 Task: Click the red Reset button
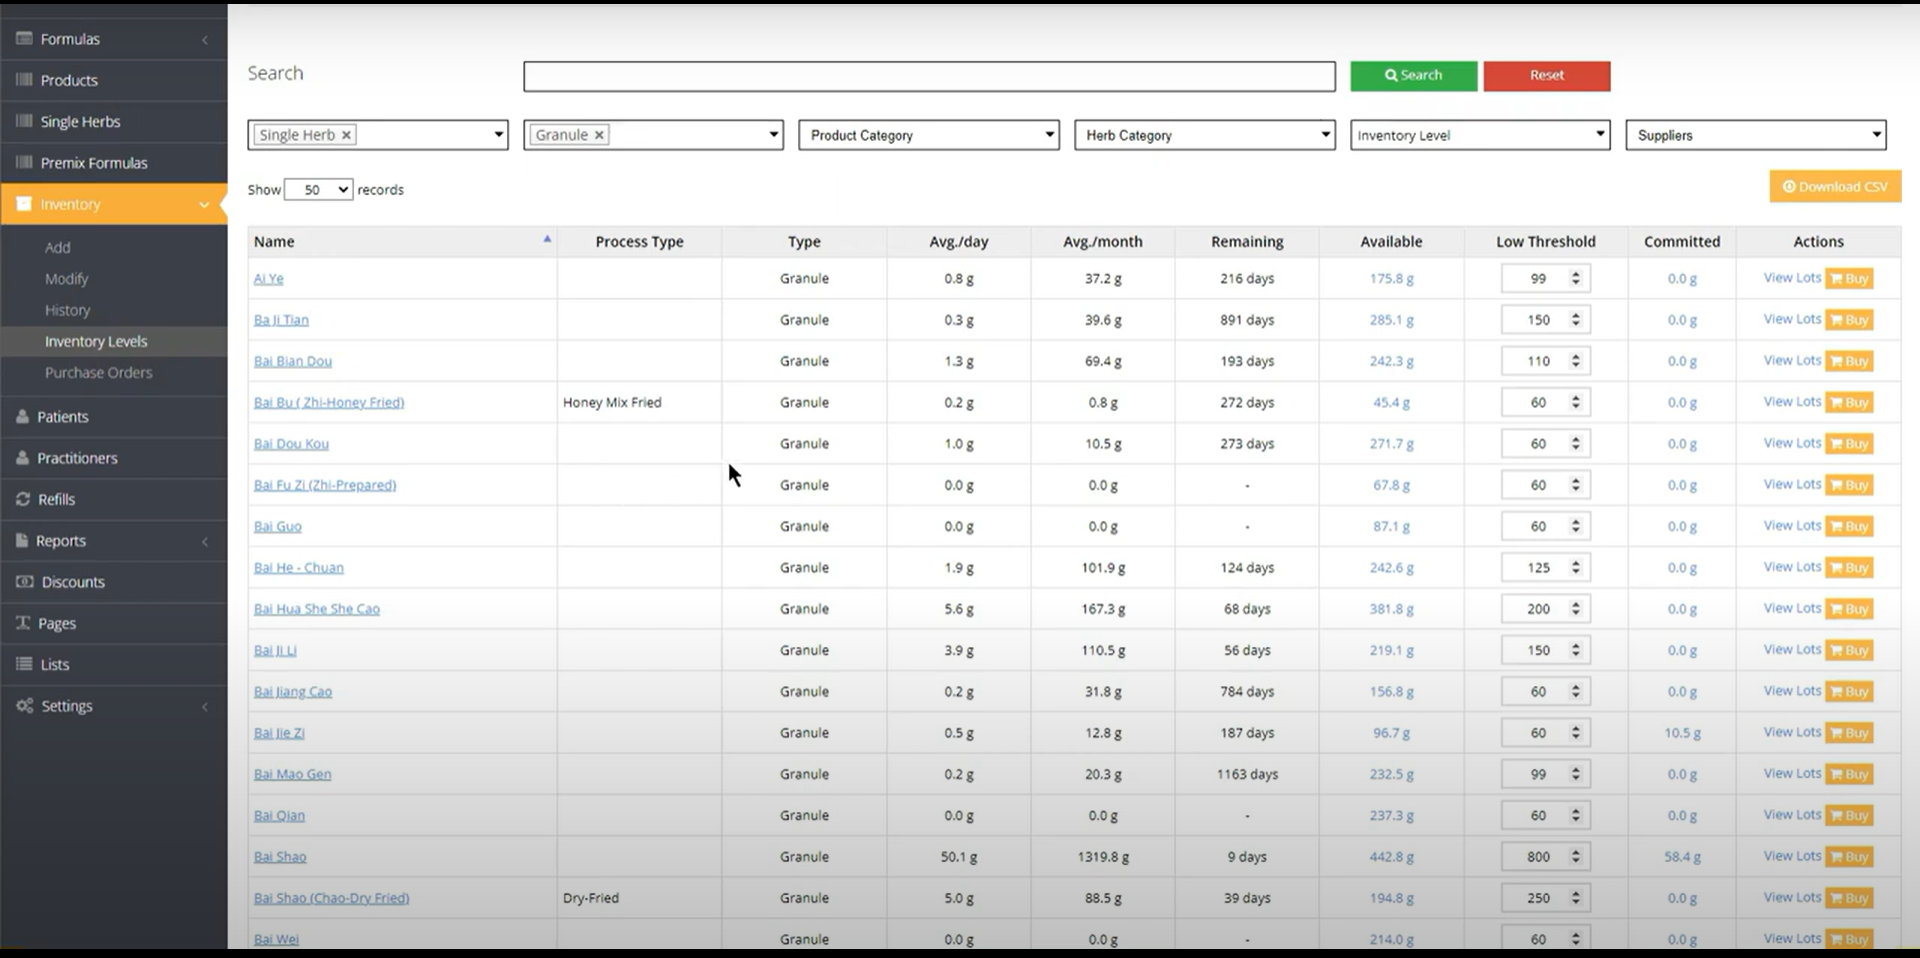coord(1546,76)
